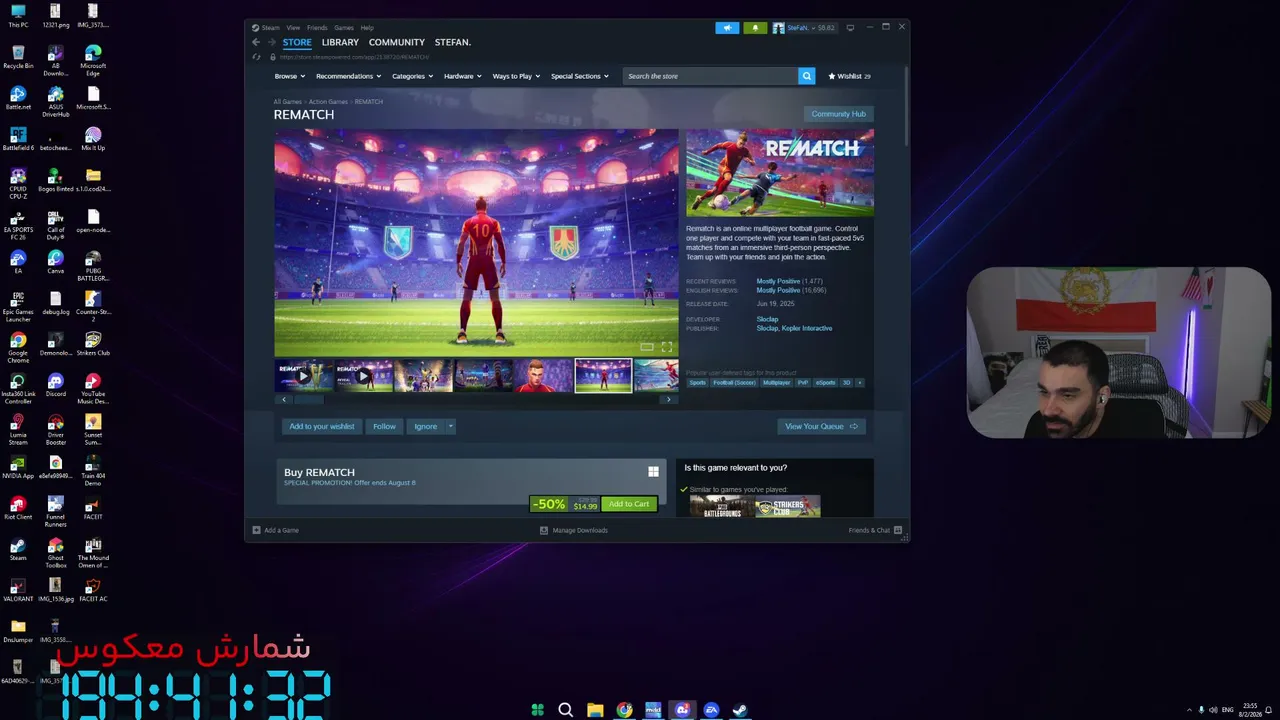Click the Steam back navigation arrow
The width and height of the screenshot is (1280, 720).
pyautogui.click(x=256, y=42)
